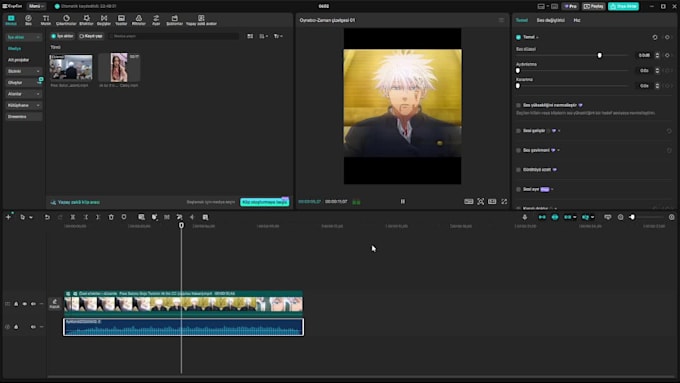Expand the Kütüphane sidebar section

24,105
